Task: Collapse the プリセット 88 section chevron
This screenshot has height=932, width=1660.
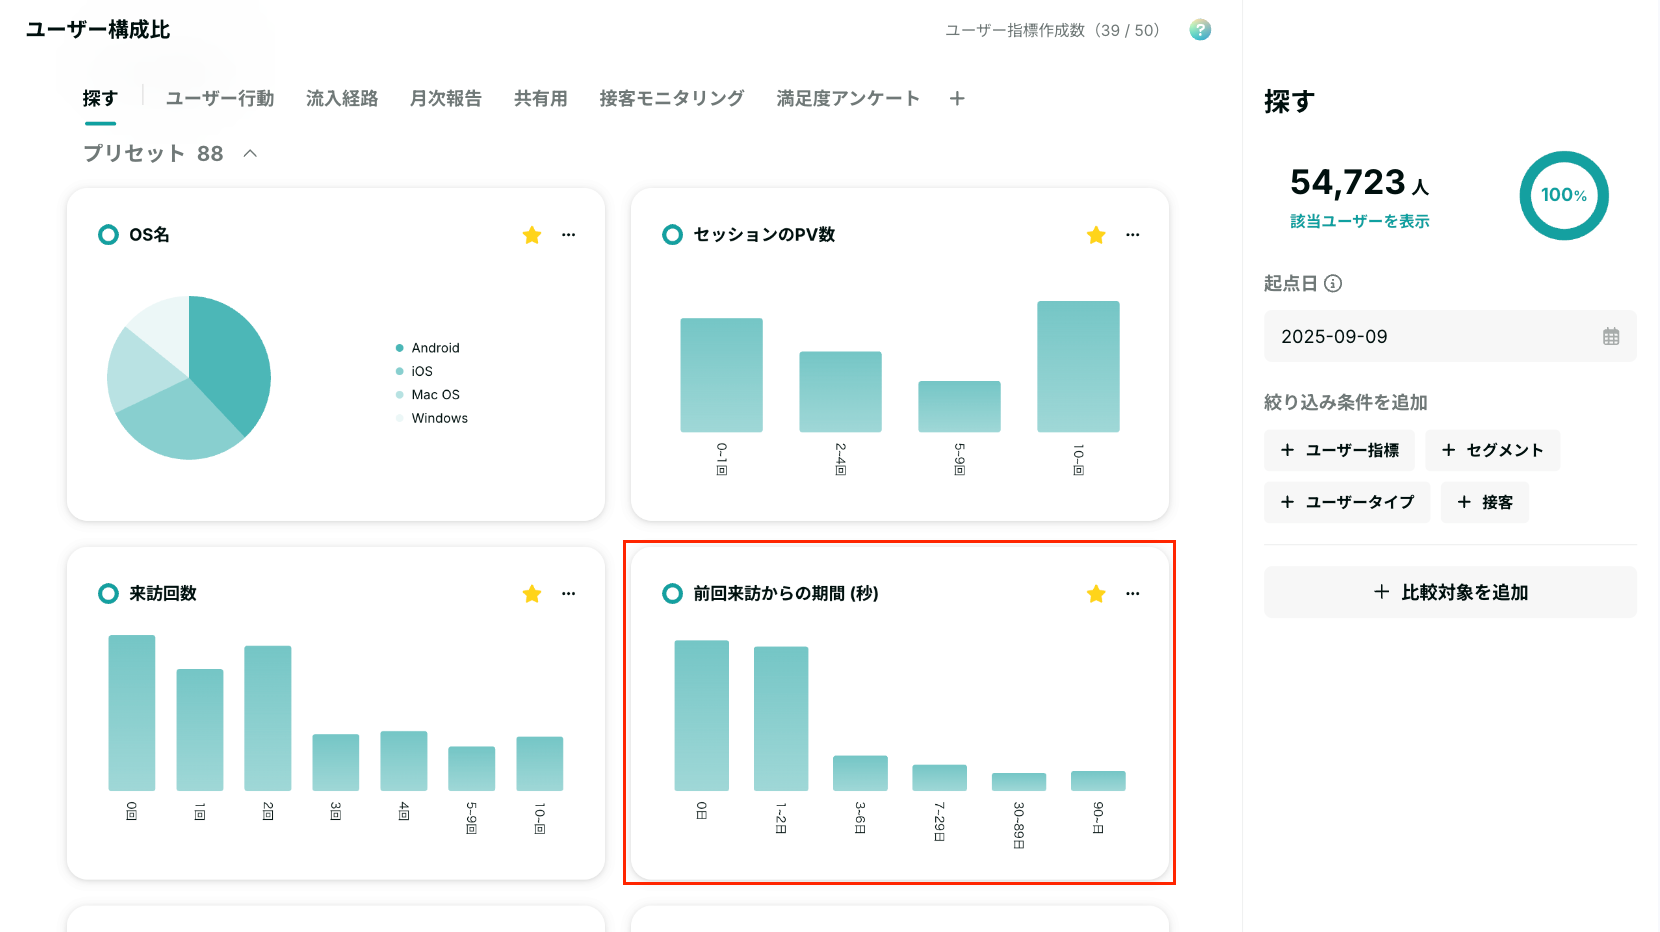Action: pyautogui.click(x=251, y=153)
